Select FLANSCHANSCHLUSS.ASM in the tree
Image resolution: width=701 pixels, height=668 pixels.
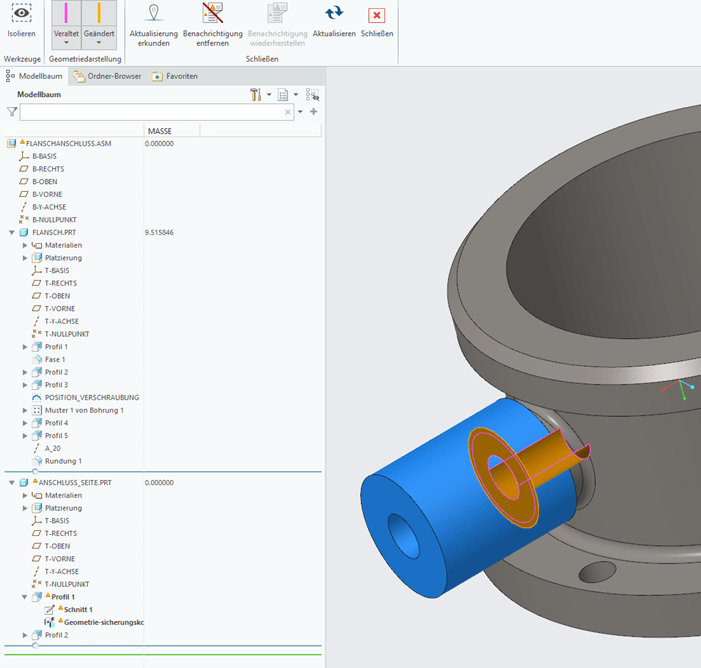(68, 144)
